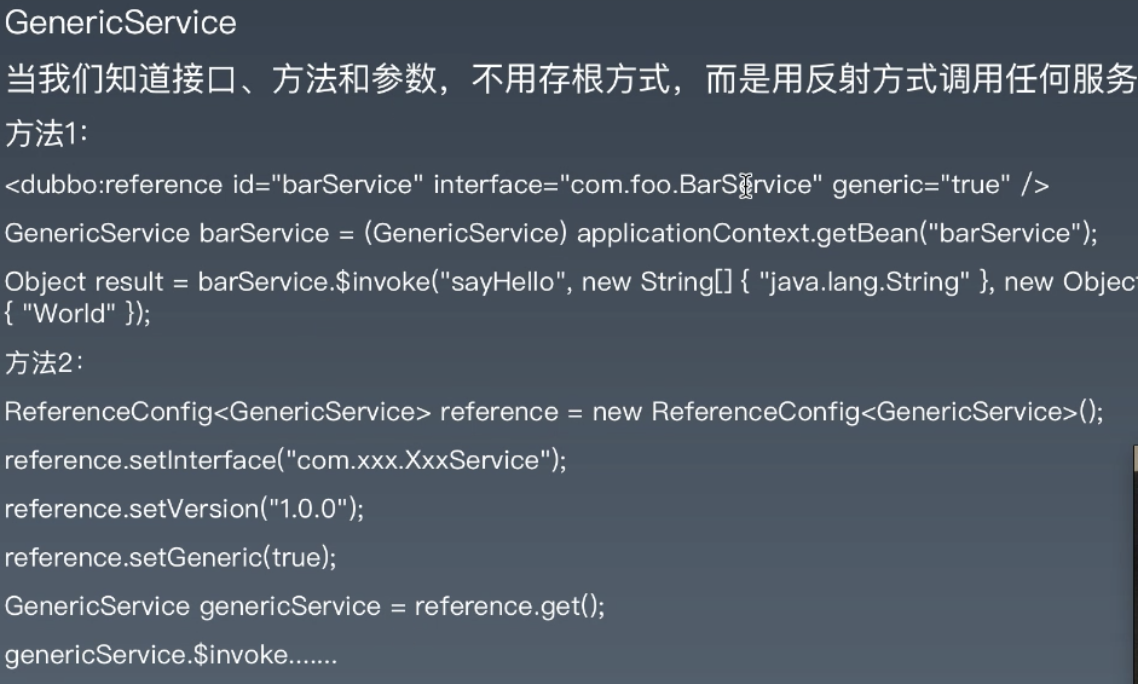The image size is (1138, 684).
Task: Click the "java.lang.String" parameter type text
Action: click(864, 282)
